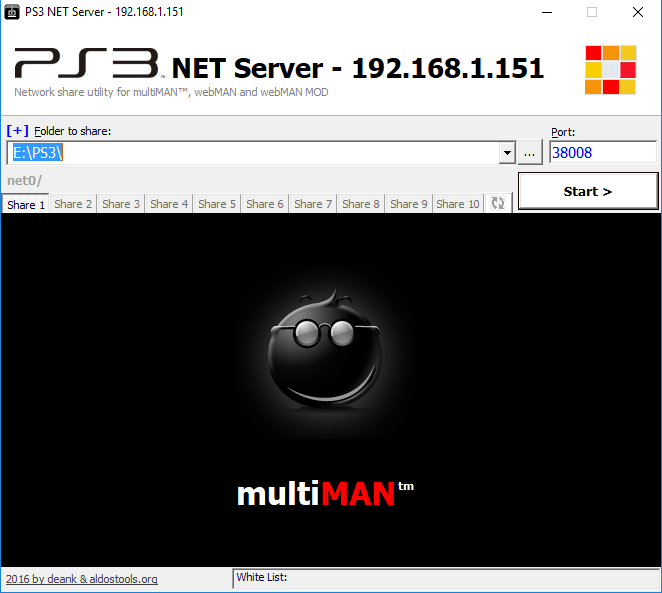This screenshot has width=662, height=593.
Task: Close the PS3 NET Server window
Action: pyautogui.click(x=638, y=12)
